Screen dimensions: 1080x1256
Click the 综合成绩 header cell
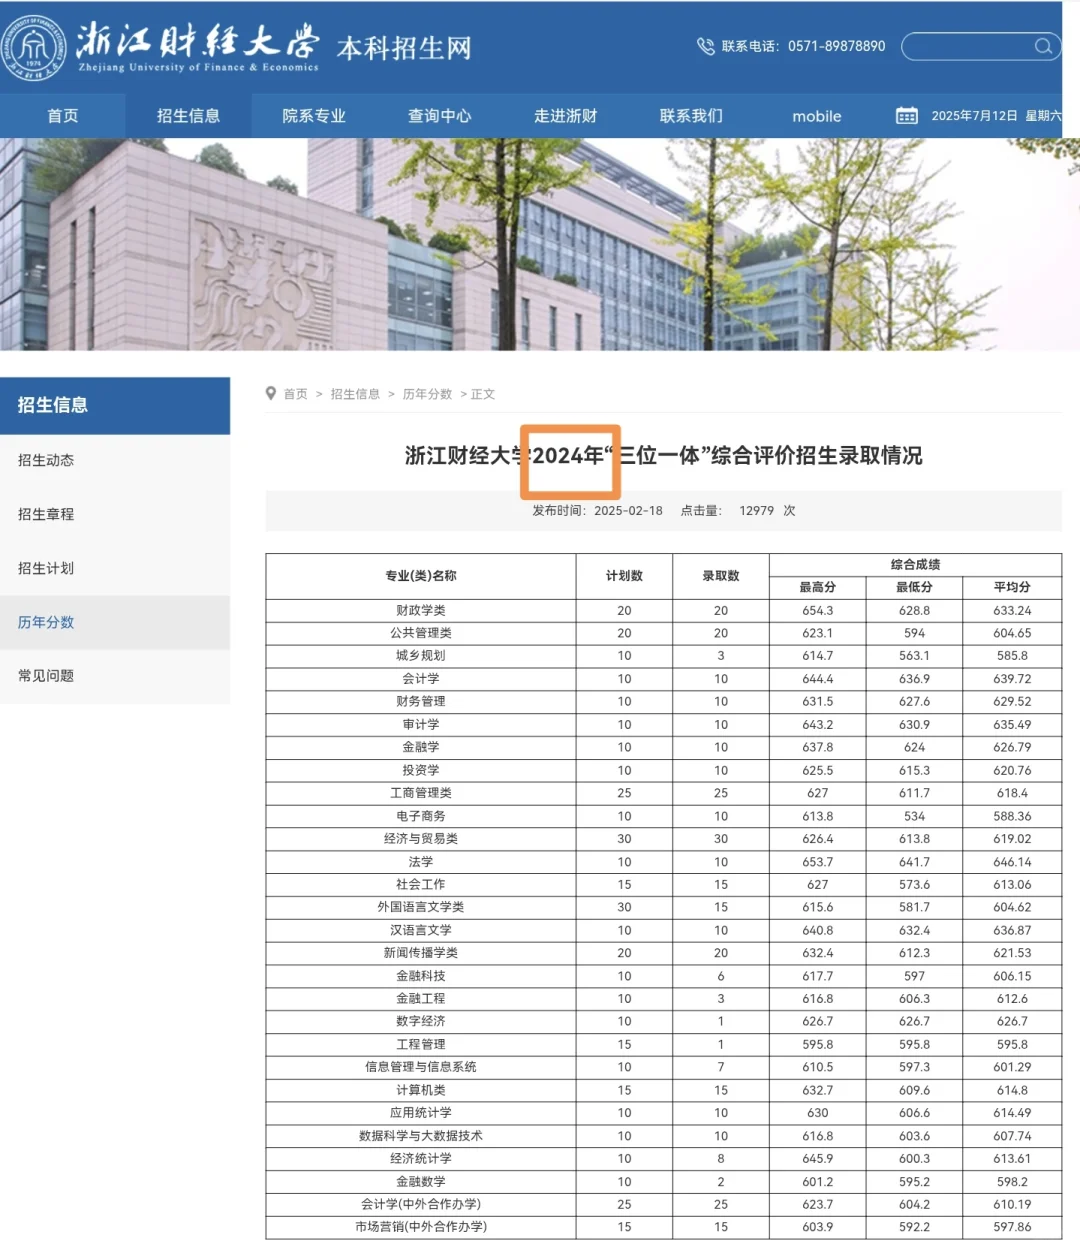pyautogui.click(x=915, y=564)
